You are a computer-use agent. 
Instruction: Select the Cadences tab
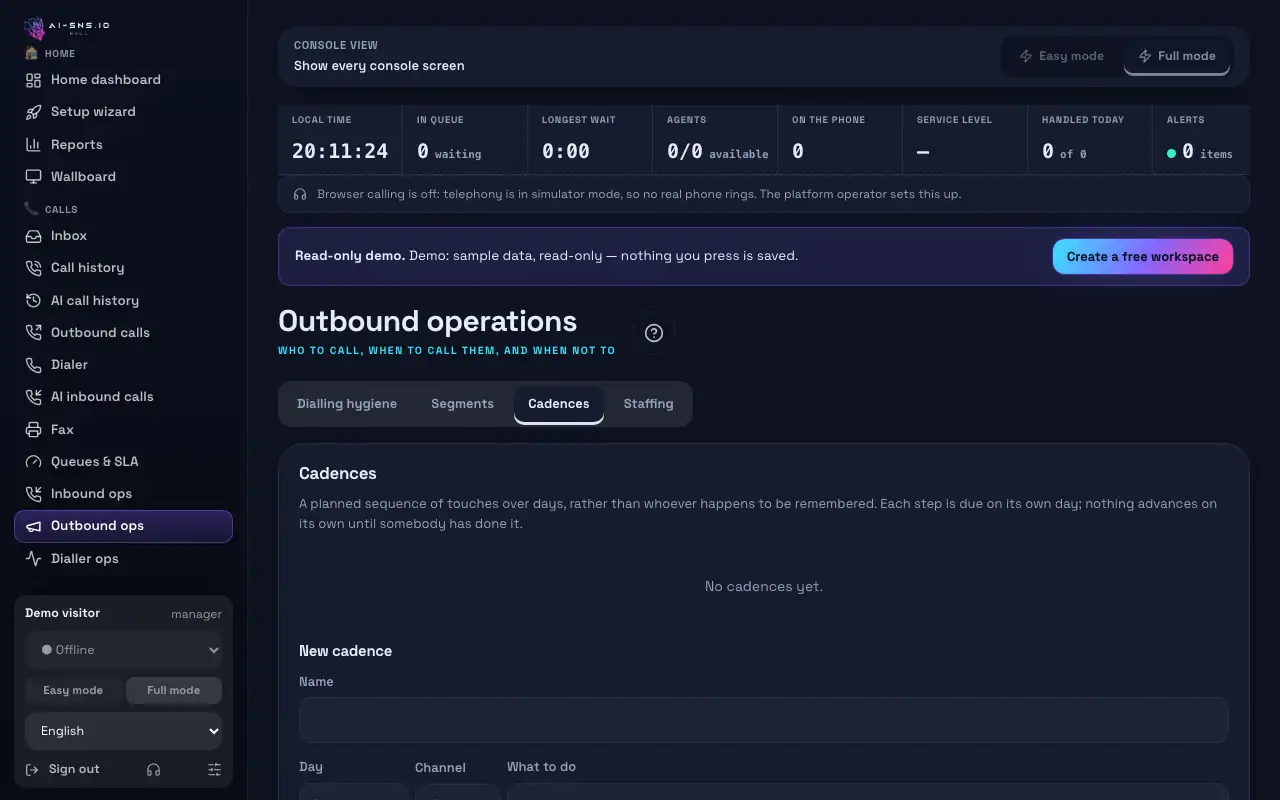559,404
